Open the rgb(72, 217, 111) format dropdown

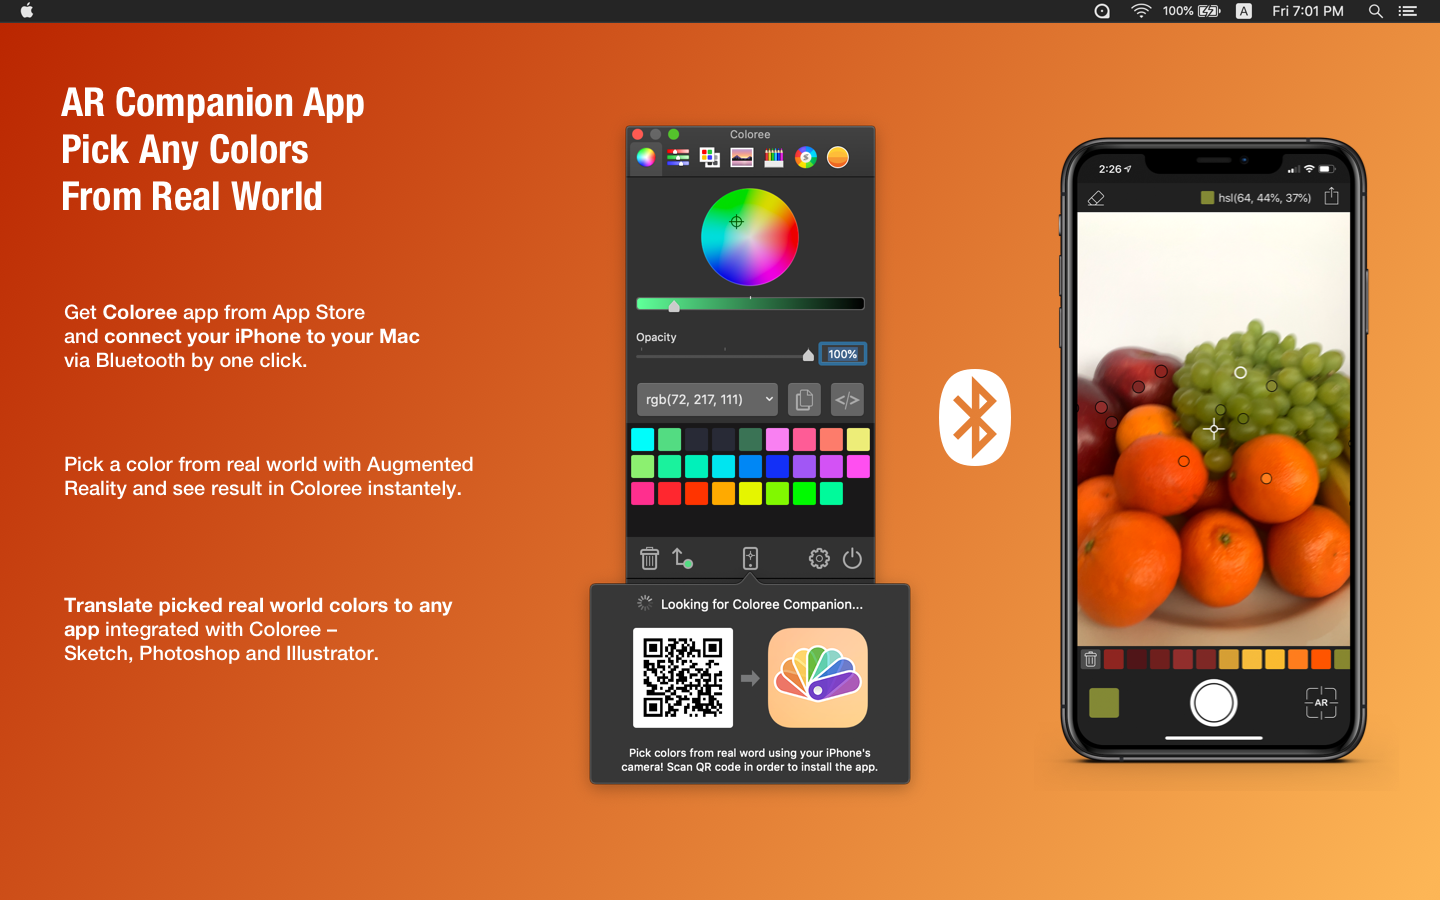coord(707,399)
